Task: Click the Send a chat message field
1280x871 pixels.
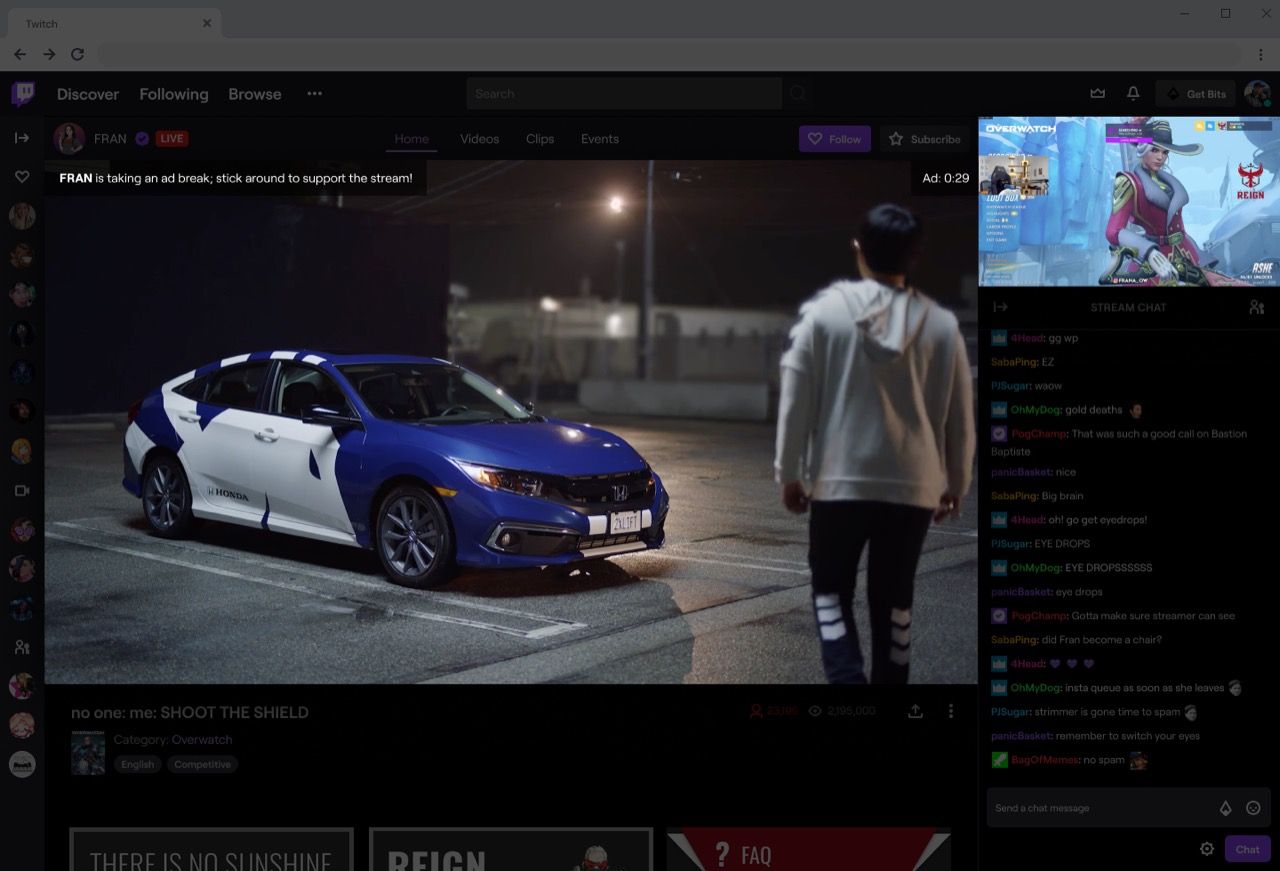Action: (x=1100, y=808)
